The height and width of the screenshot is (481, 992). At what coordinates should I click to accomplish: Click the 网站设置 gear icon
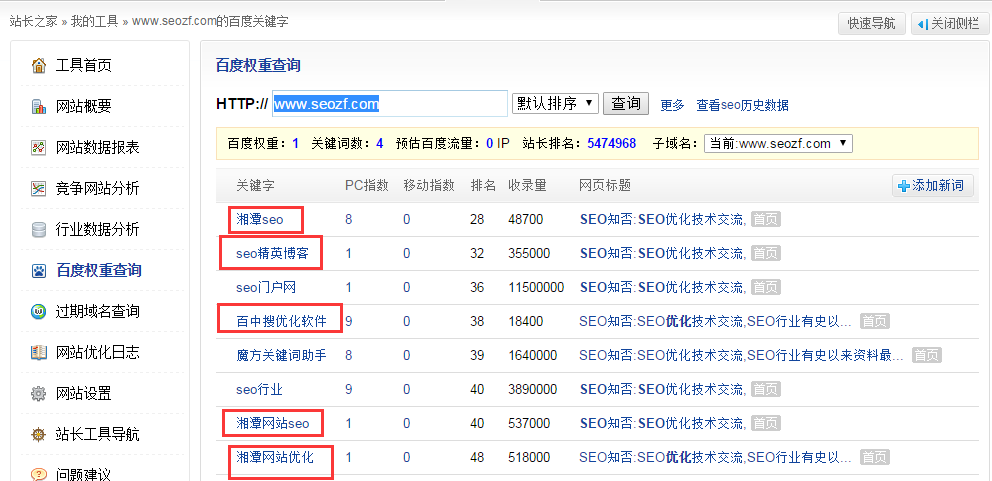coord(39,394)
